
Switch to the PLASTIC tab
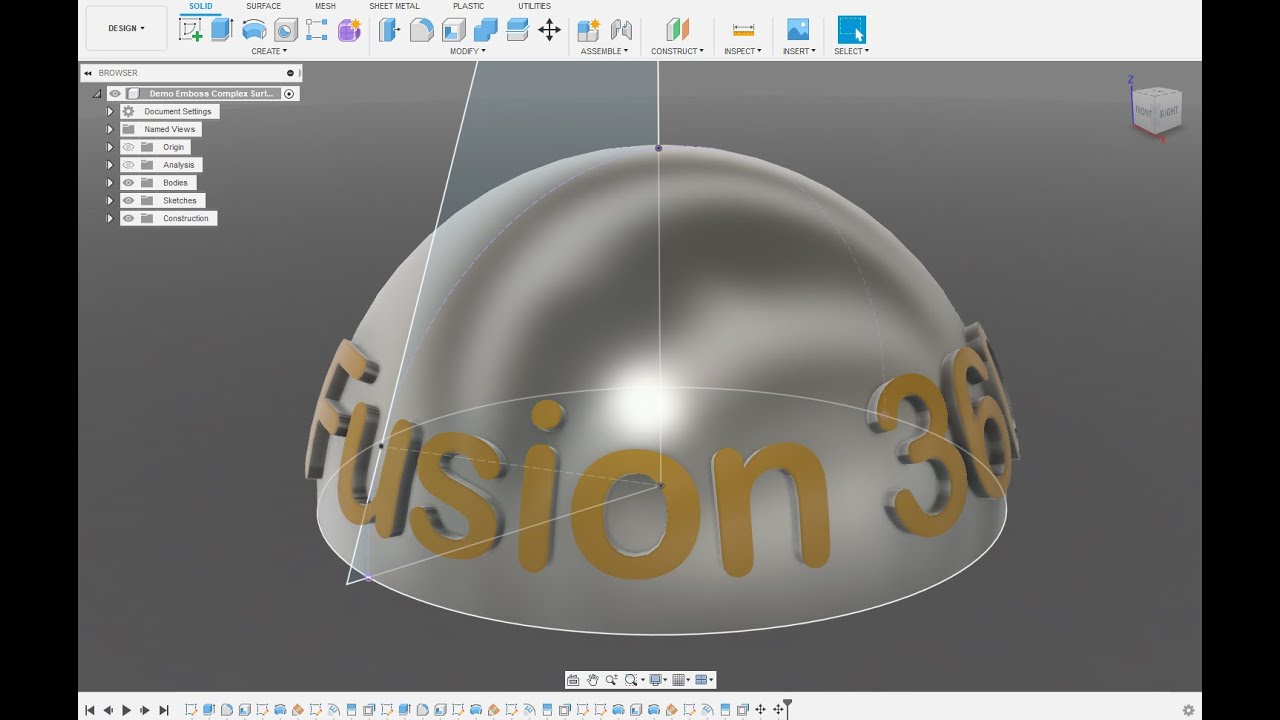pos(468,6)
